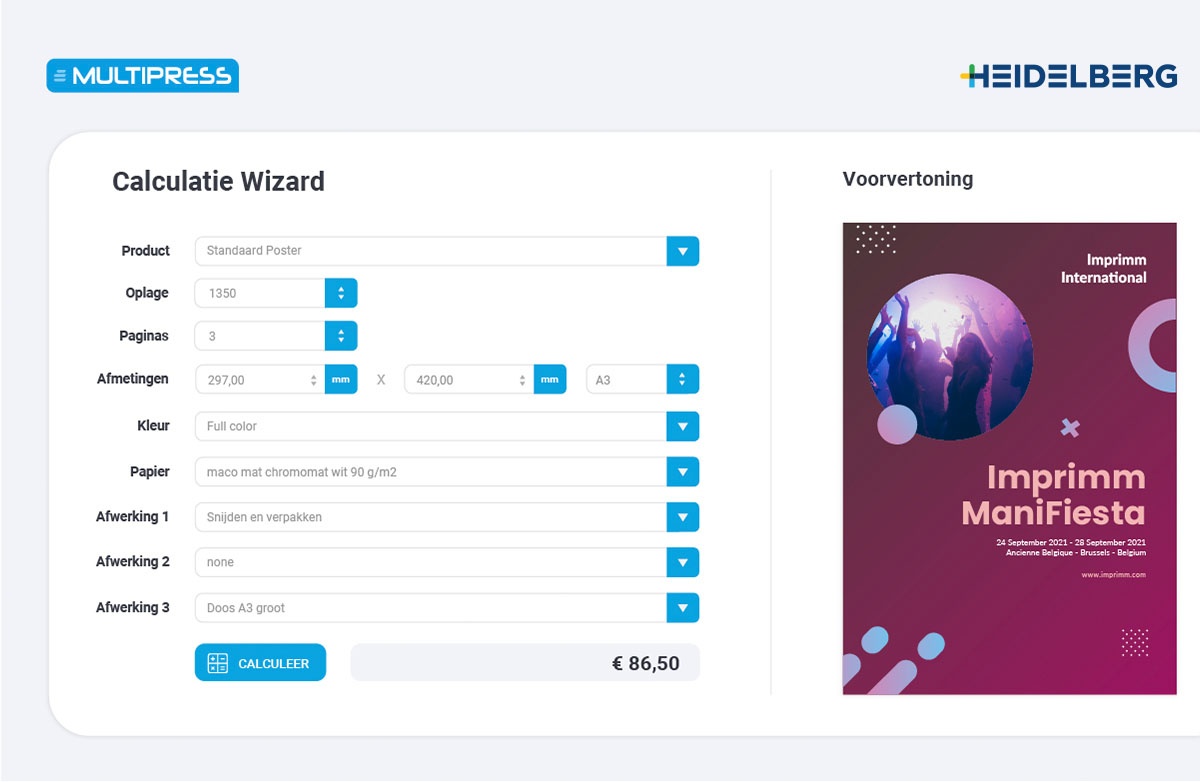Image resolution: width=1200 pixels, height=782 pixels.
Task: Click the small spinner arrows in width field
Action: tap(313, 380)
